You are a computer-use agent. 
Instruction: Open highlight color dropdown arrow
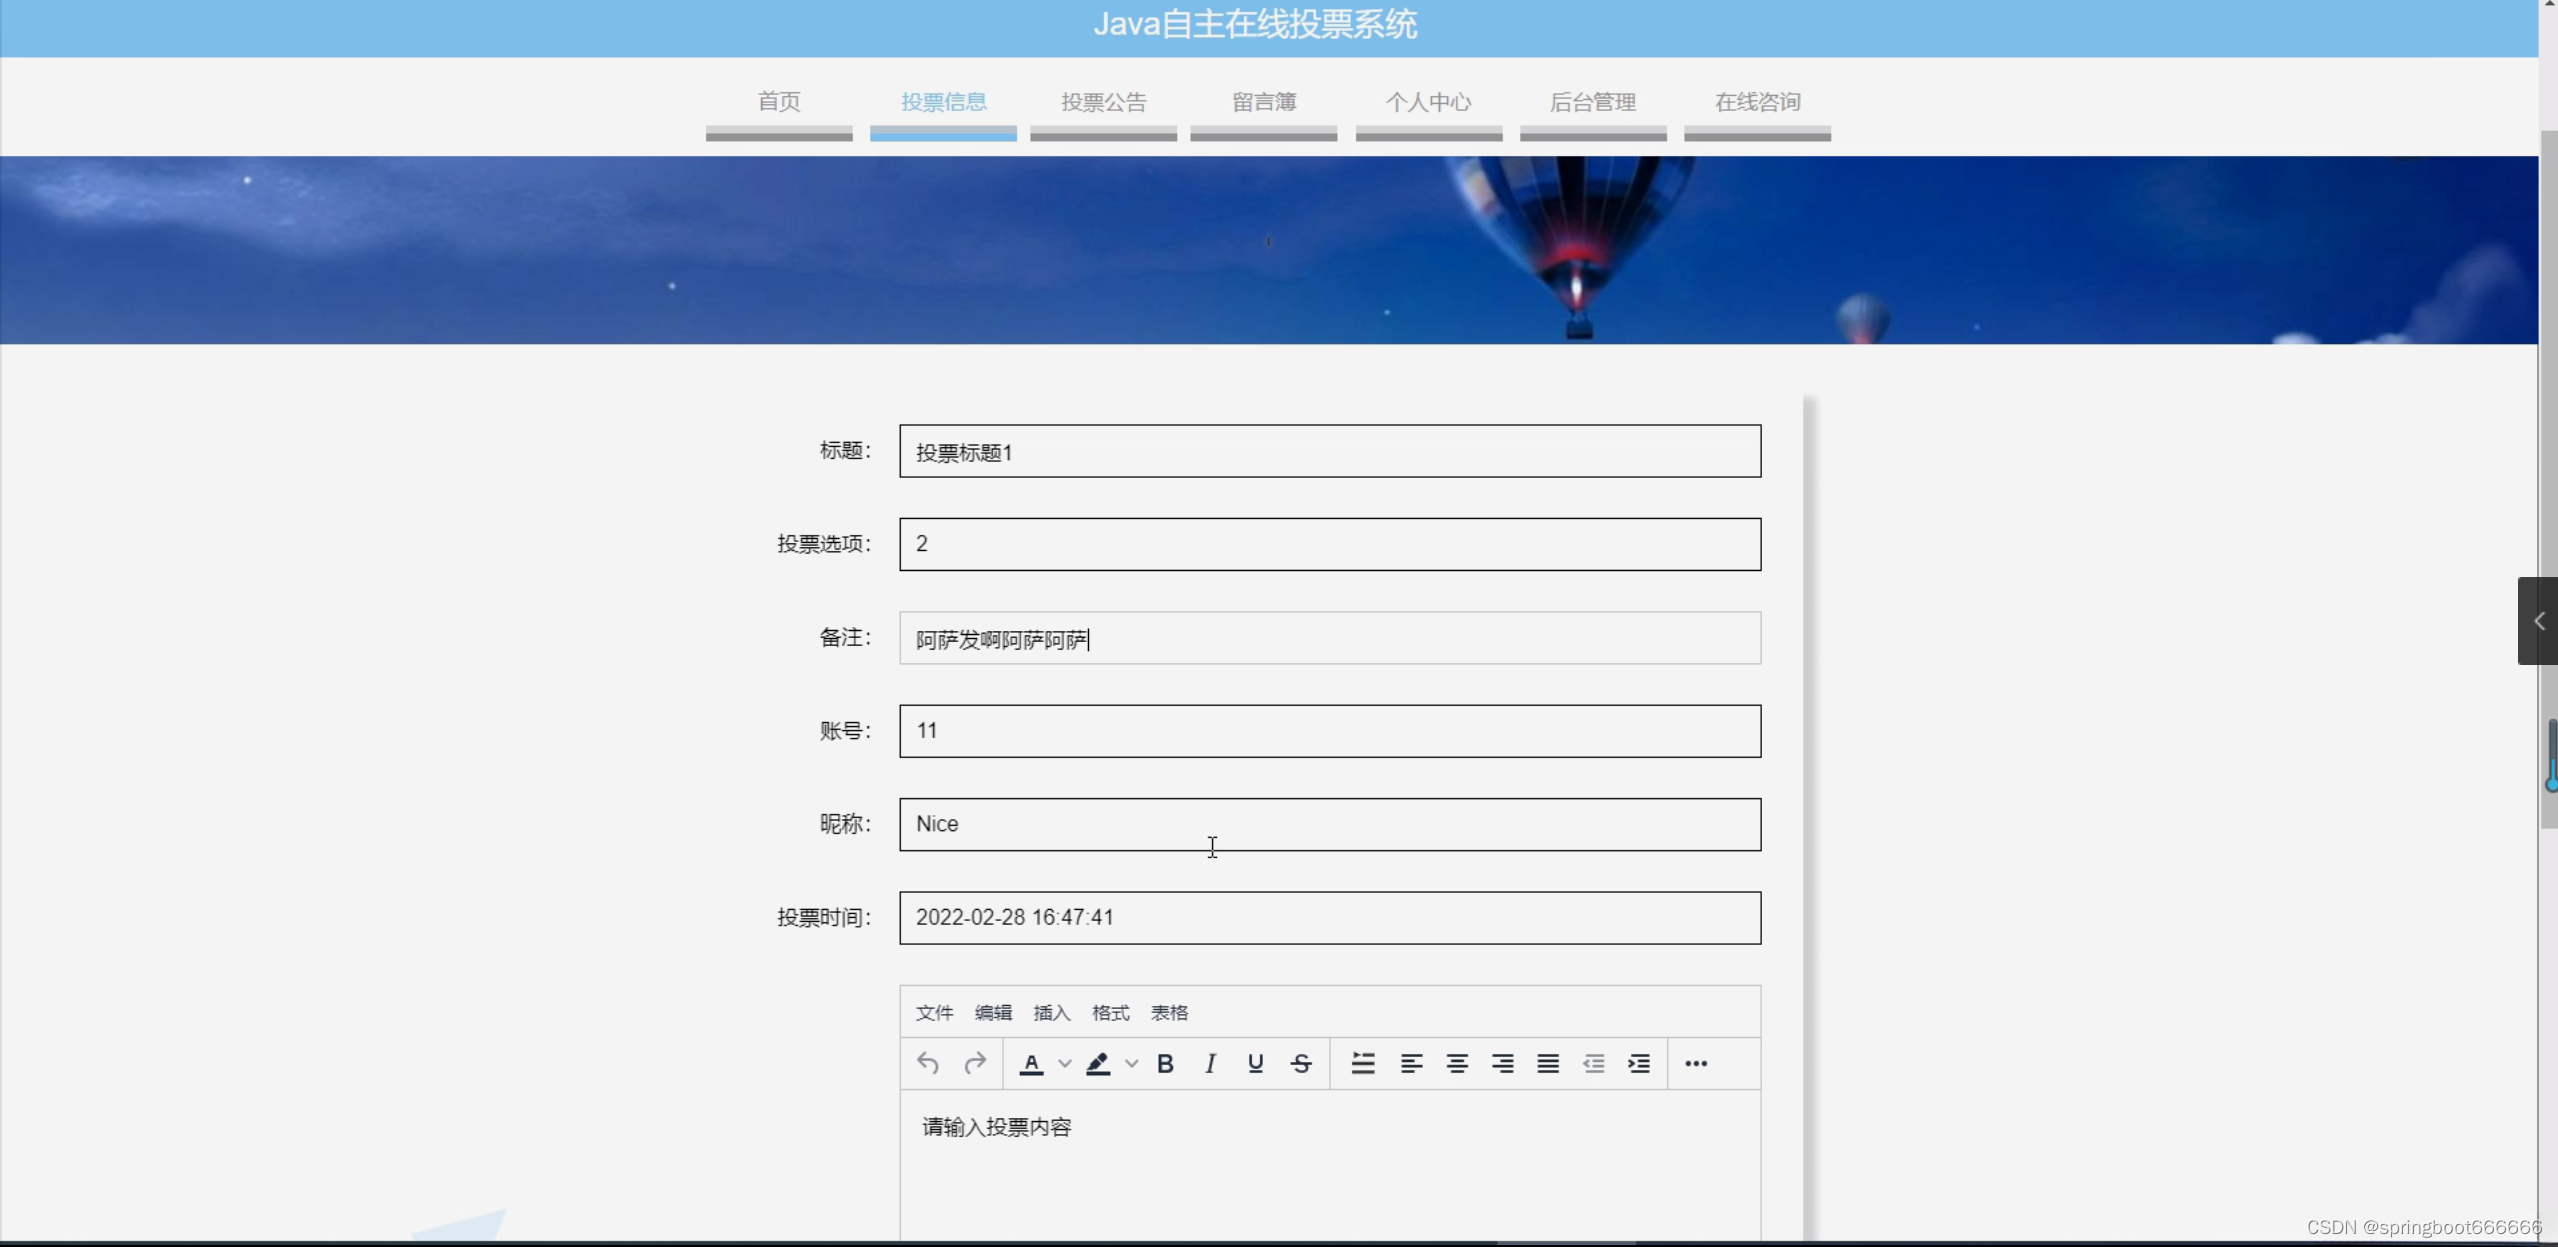1131,1063
